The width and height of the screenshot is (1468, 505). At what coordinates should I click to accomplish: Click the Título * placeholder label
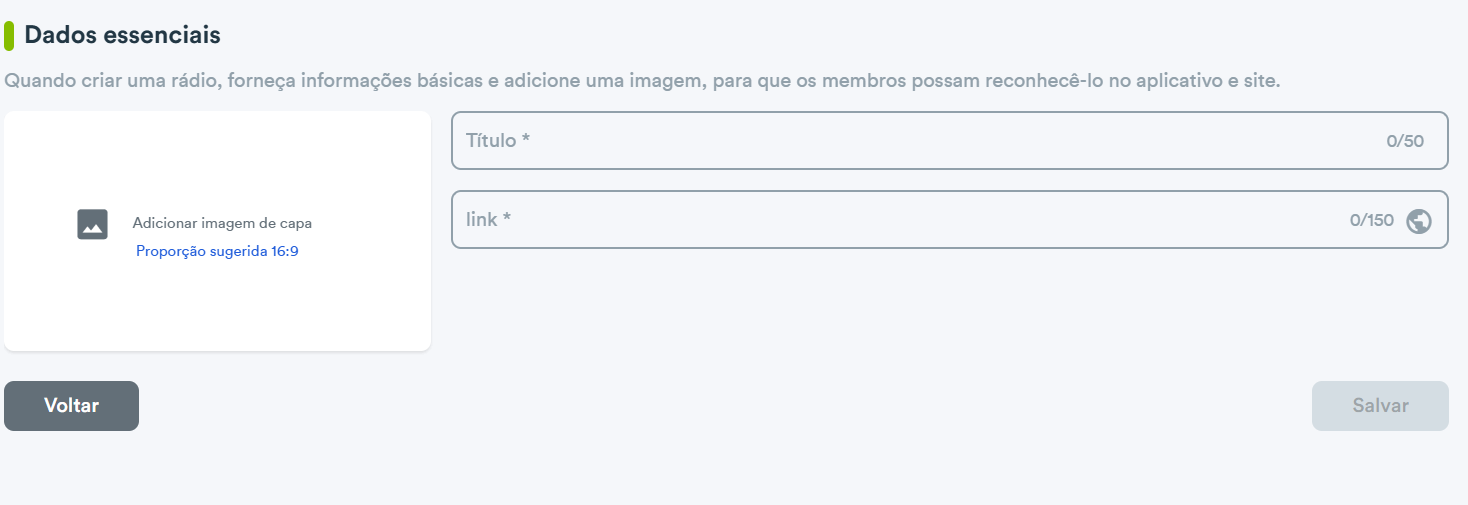498,141
